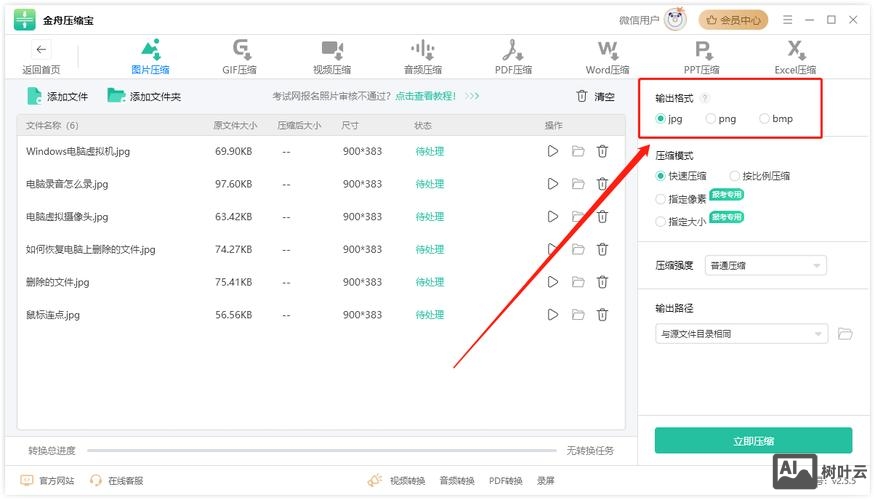Click the 微信用户 avatar
Viewport: 875px width, 500px height.
(675, 20)
